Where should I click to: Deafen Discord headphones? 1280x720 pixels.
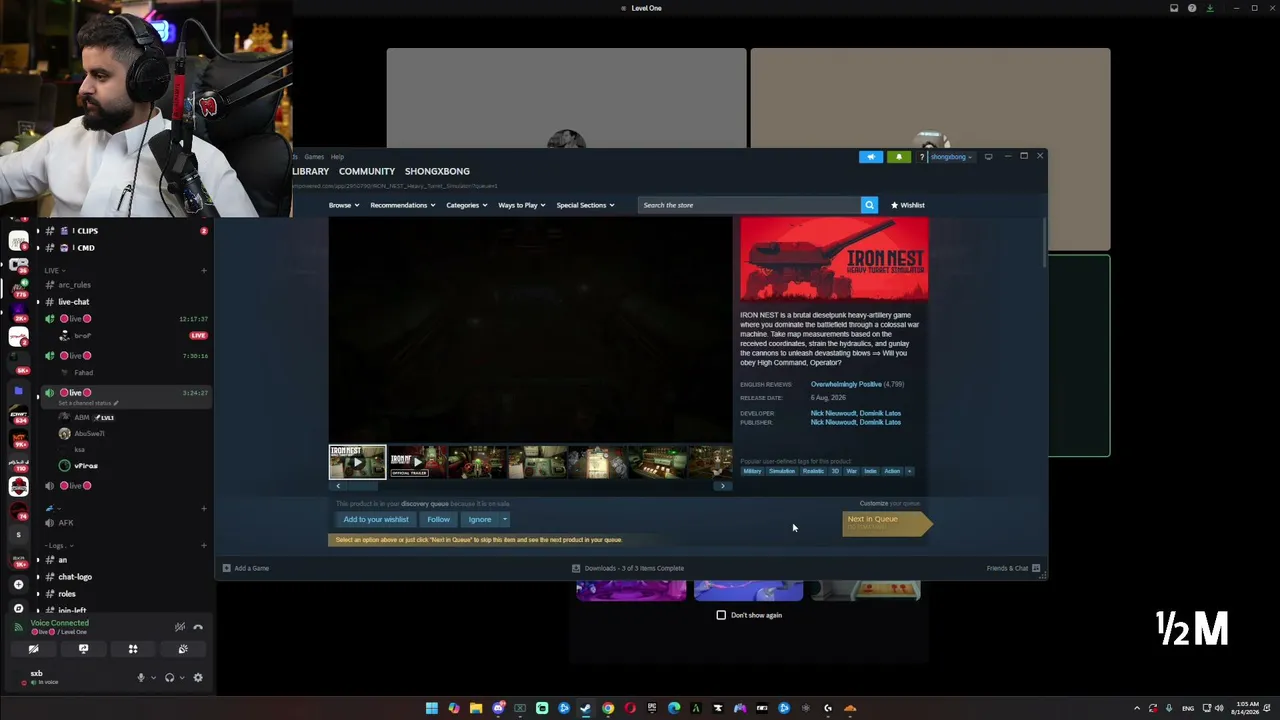[x=169, y=677]
